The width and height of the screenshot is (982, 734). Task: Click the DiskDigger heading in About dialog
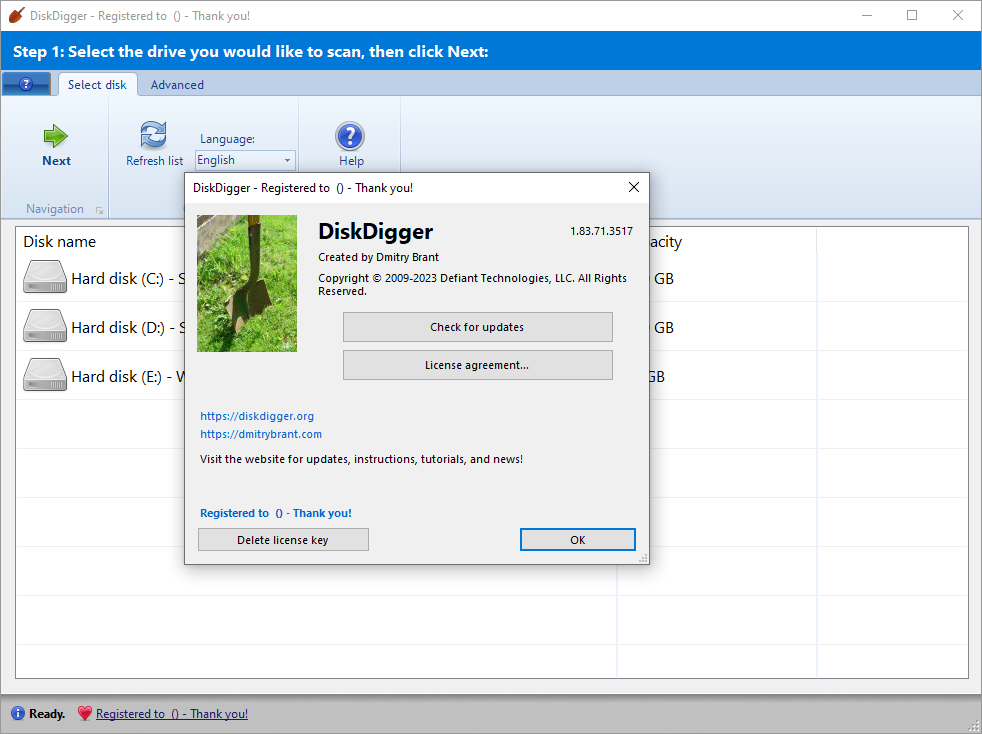[375, 231]
